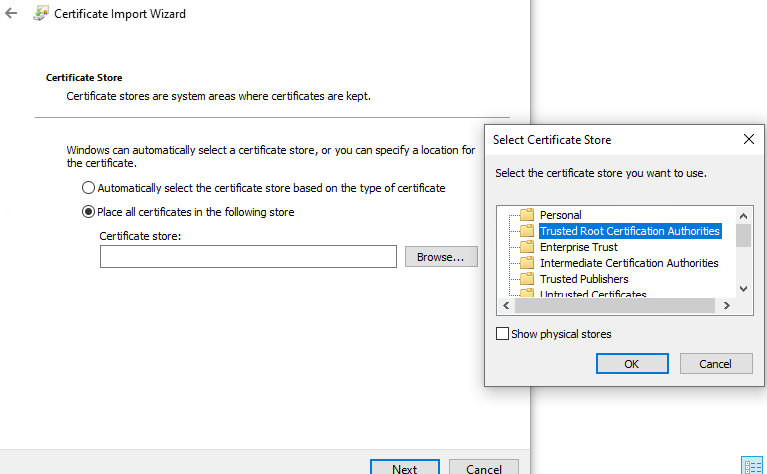Click the Intermediate Certification Authorities folder icon
Image resolution: width=767 pixels, height=474 pixels.
[527, 263]
